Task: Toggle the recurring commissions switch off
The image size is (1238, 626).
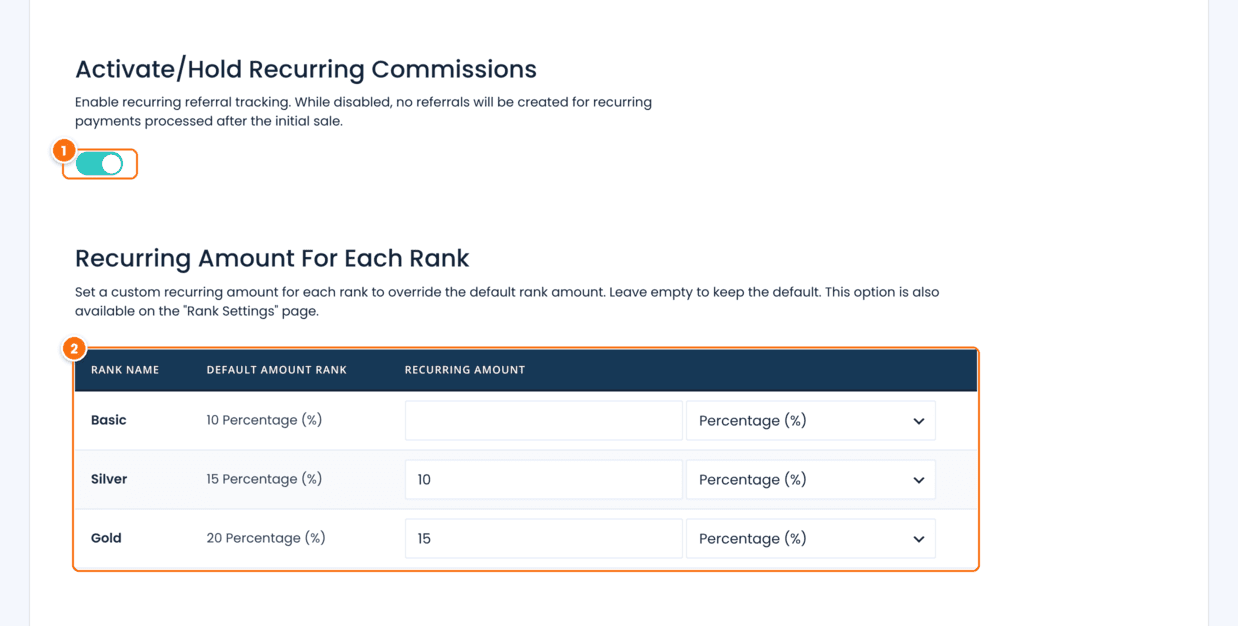Action: [99, 163]
